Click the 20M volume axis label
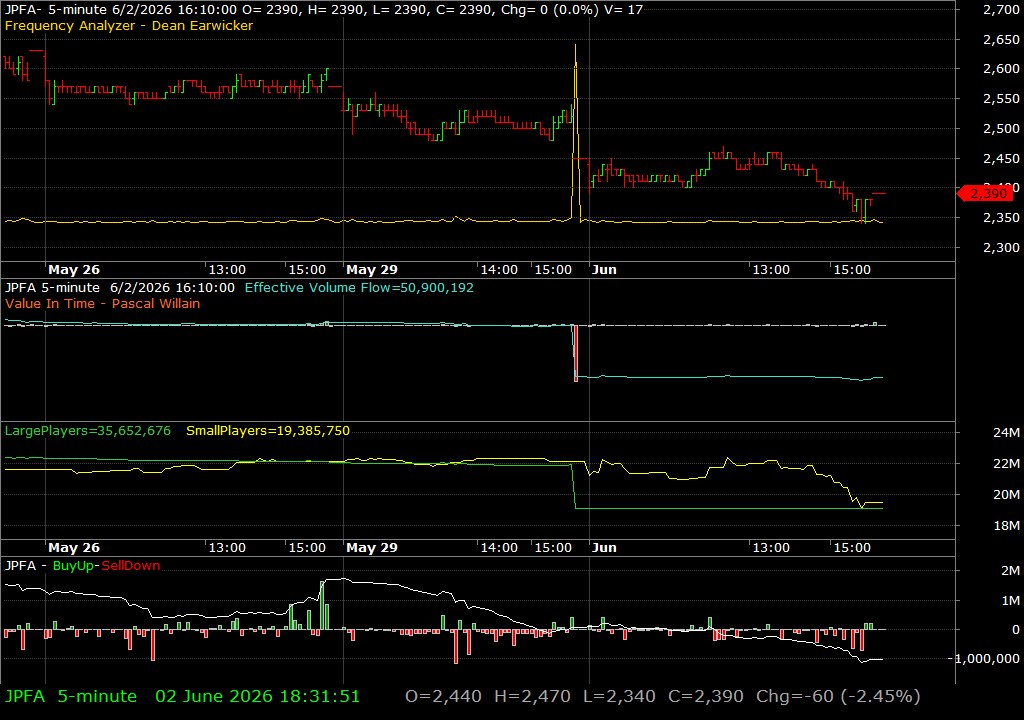Image resolution: width=1024 pixels, height=720 pixels. pyautogui.click(x=1006, y=495)
